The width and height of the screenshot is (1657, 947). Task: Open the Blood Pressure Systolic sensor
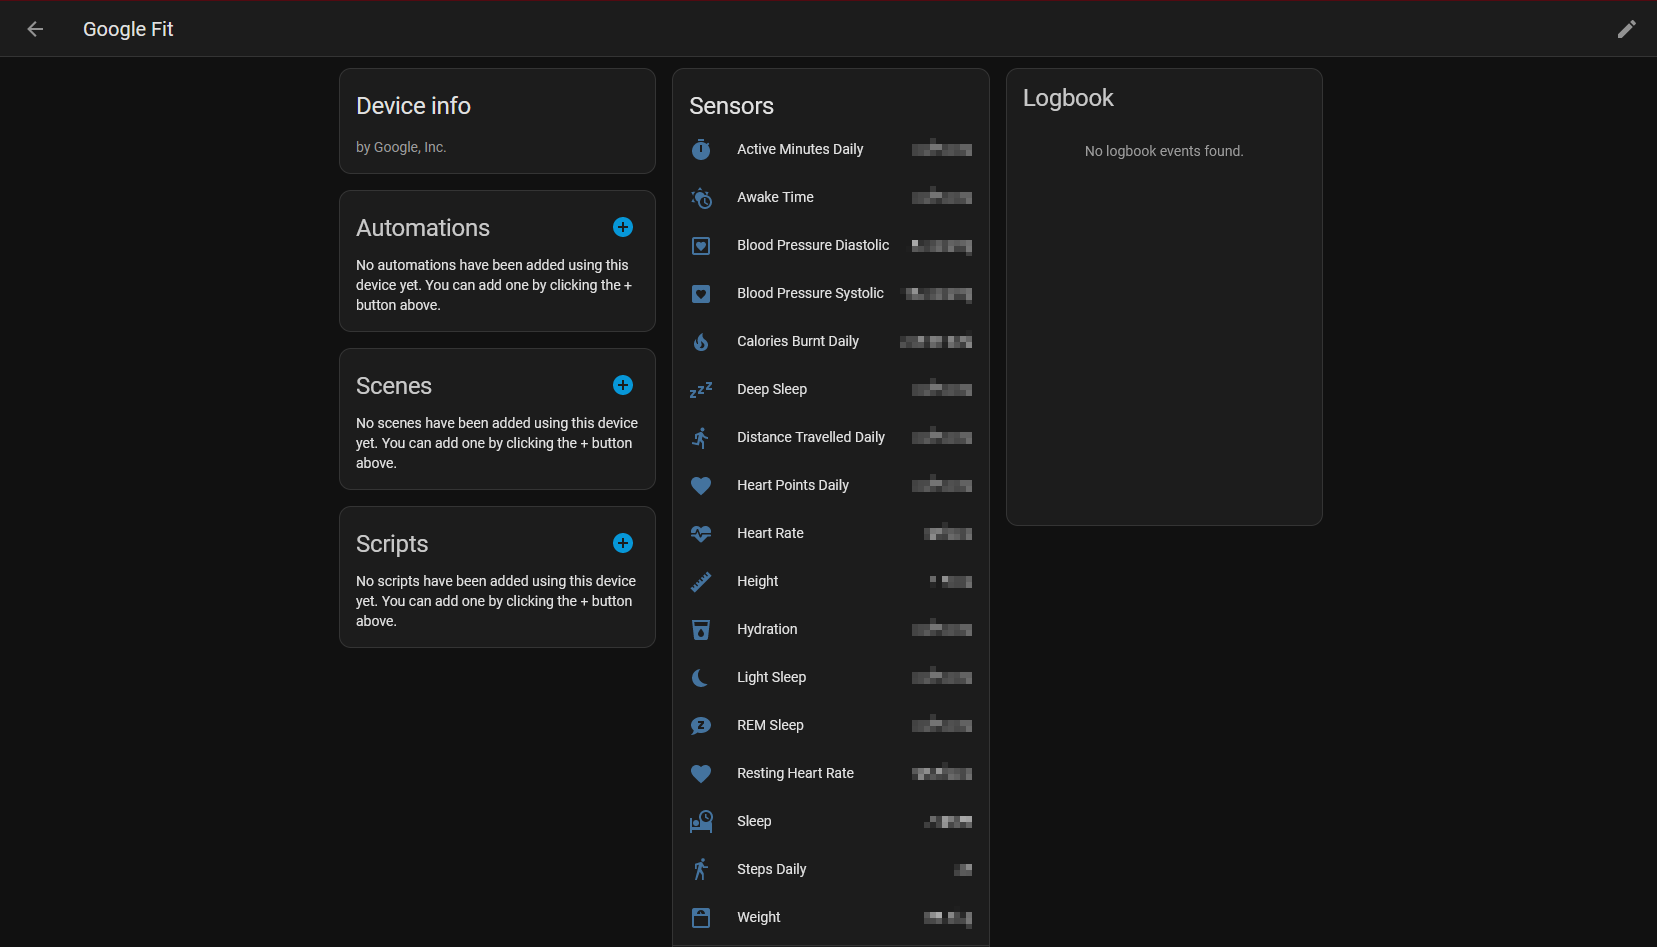click(x=831, y=293)
